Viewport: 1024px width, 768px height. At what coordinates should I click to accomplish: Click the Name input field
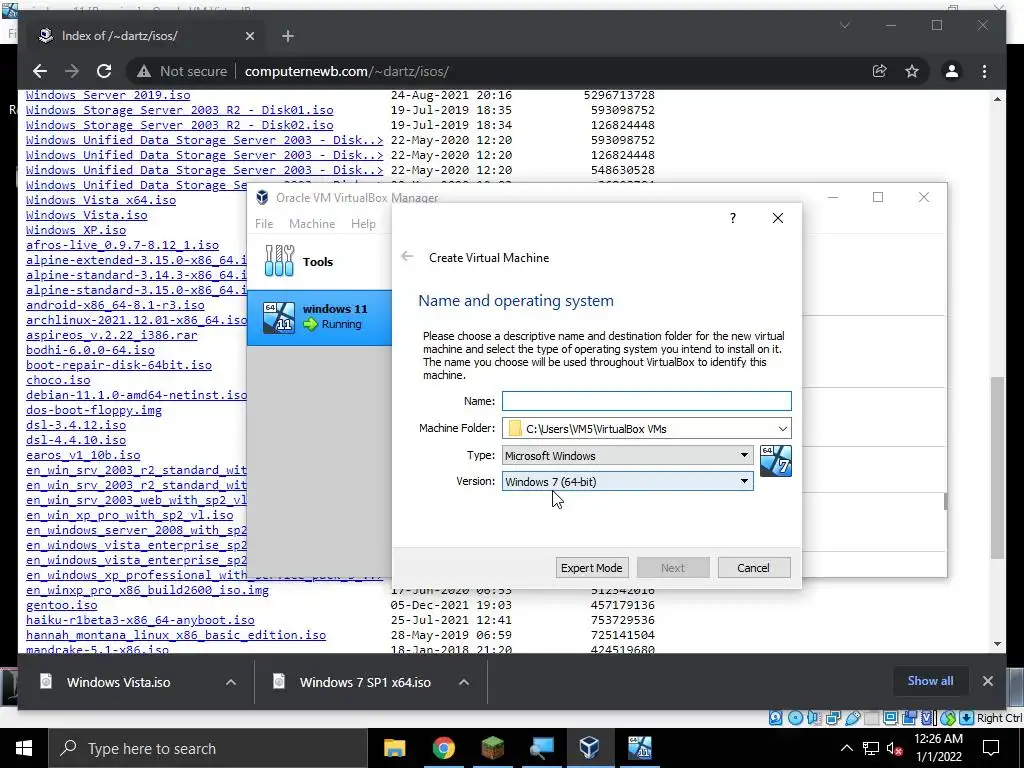[x=647, y=401]
